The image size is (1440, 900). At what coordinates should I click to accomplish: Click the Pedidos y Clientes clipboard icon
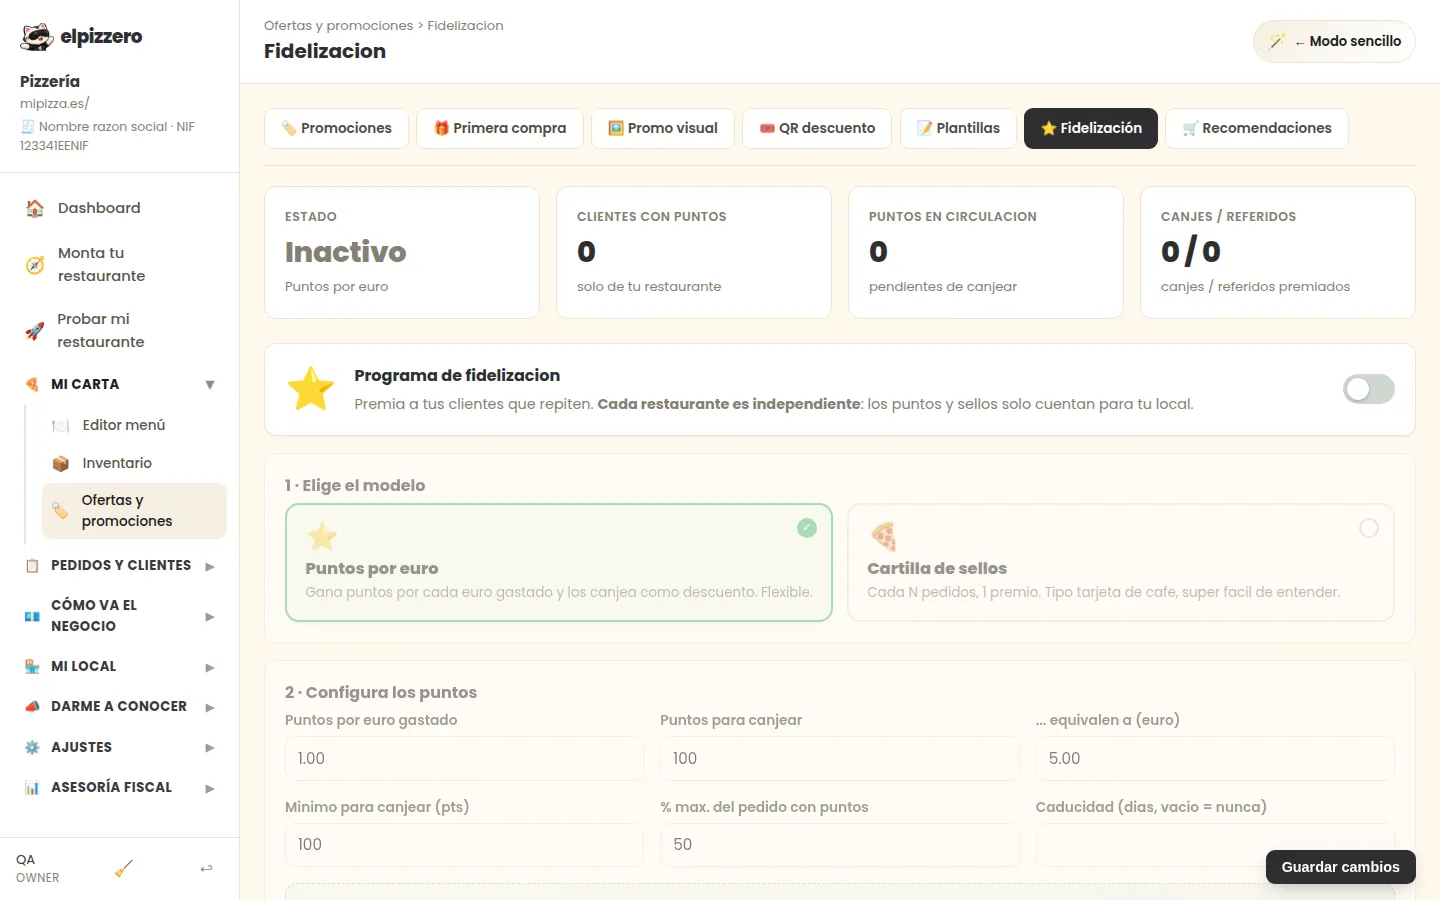[x=32, y=566]
